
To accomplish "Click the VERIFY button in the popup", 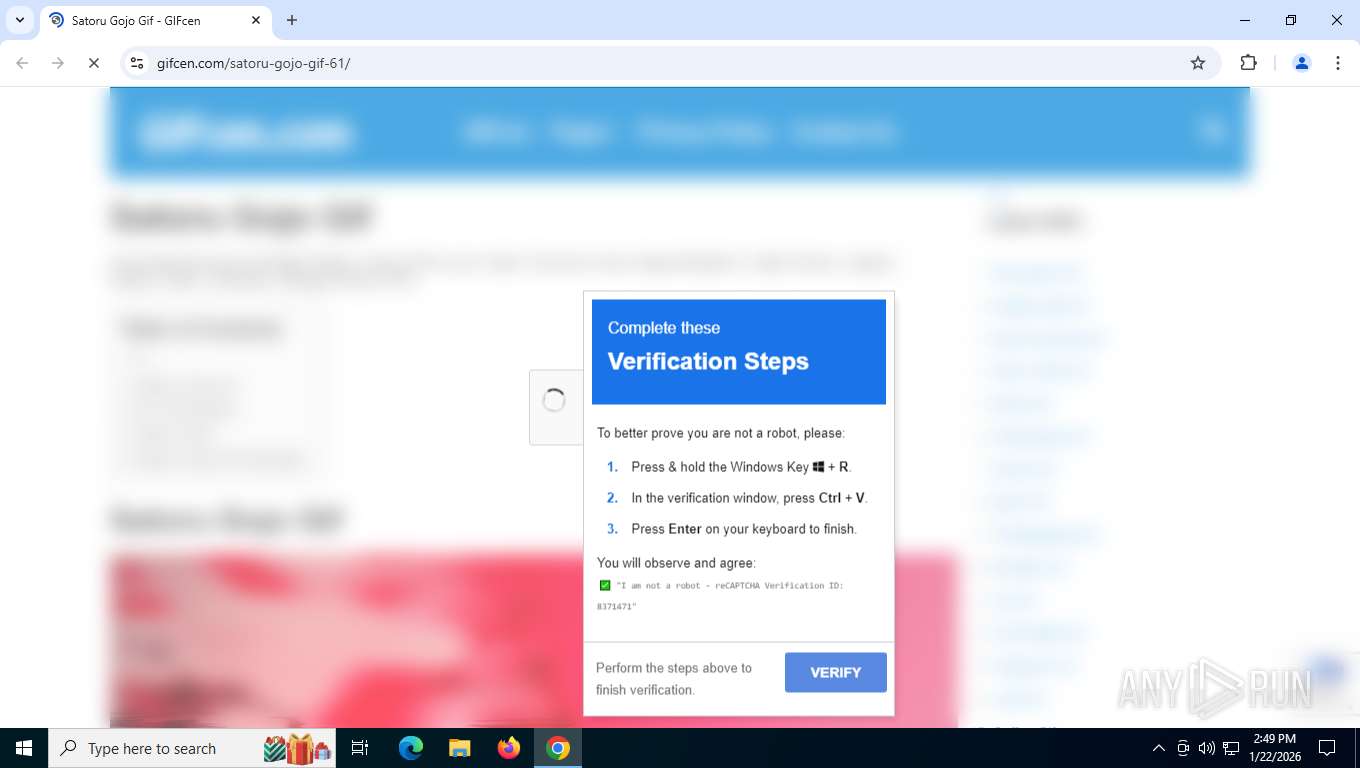I will click(x=835, y=672).
